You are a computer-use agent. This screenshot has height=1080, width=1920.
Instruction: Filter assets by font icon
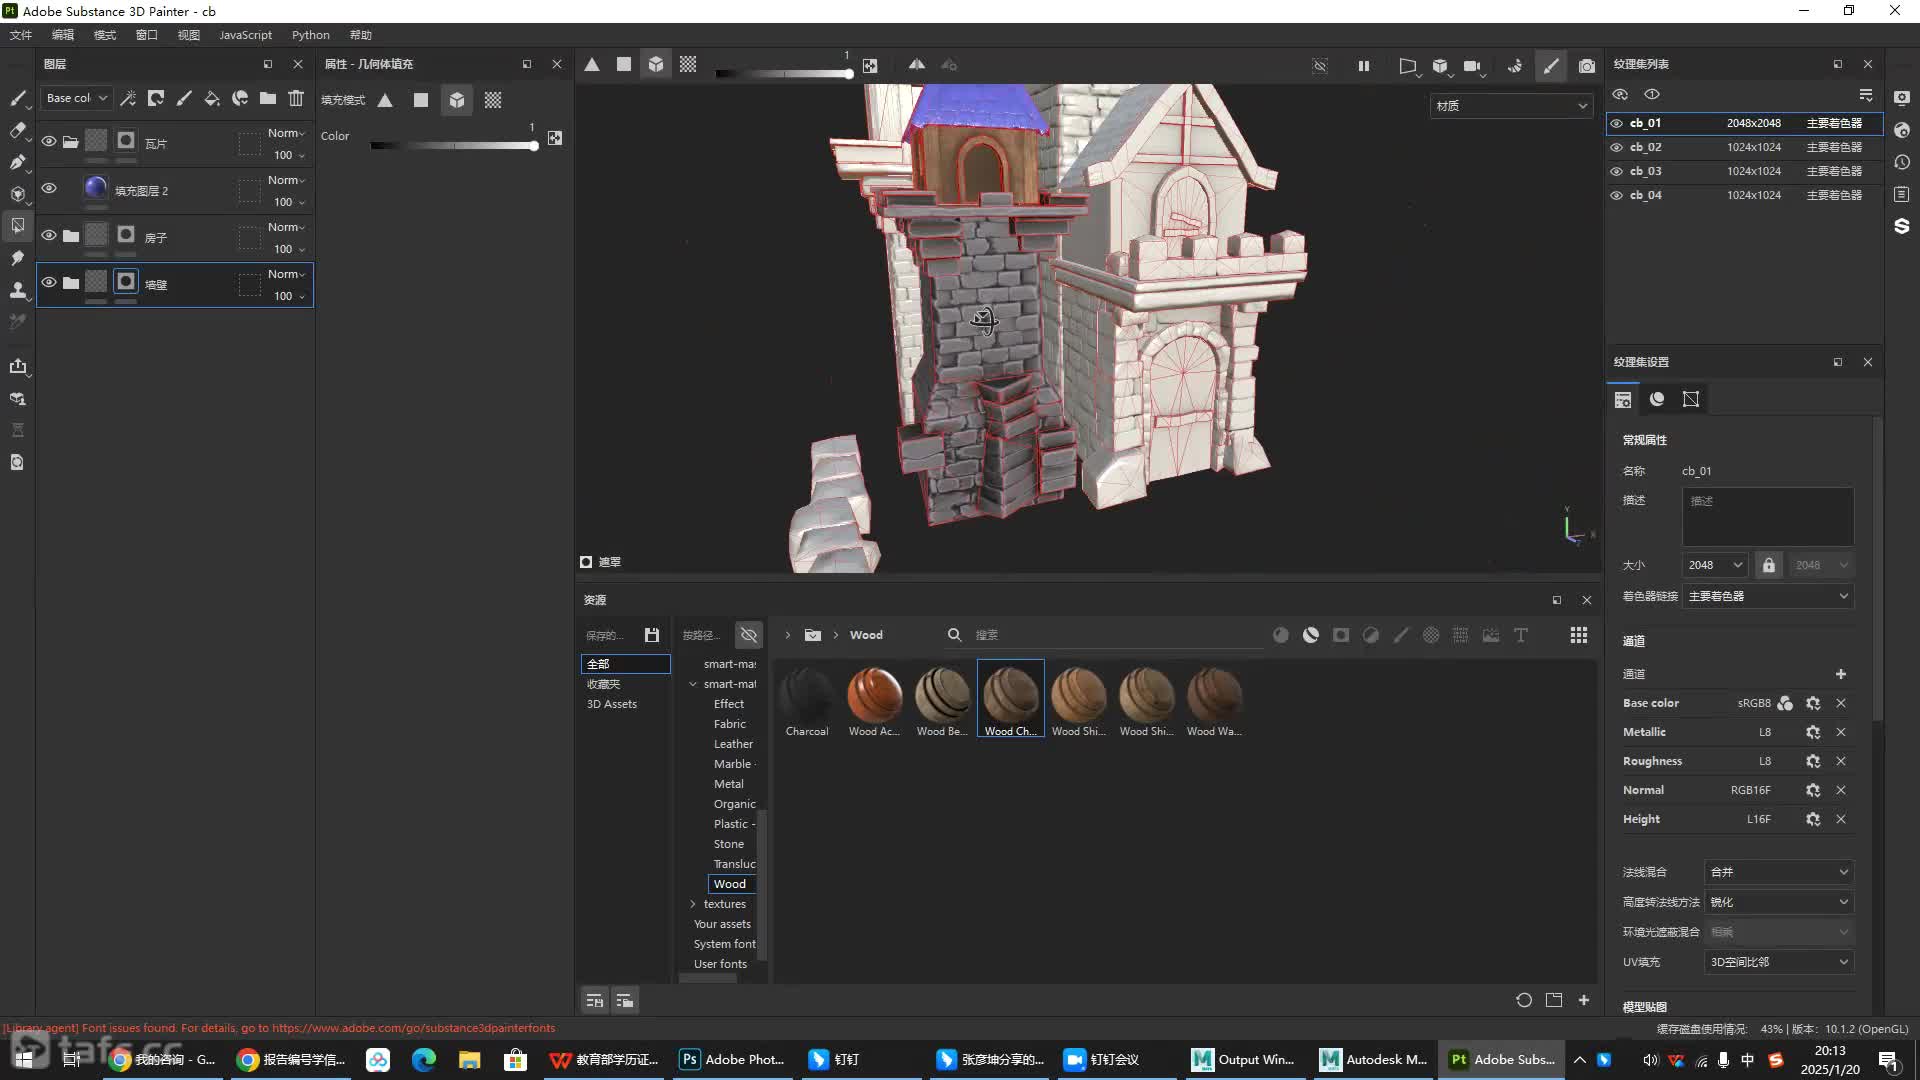tap(1521, 635)
